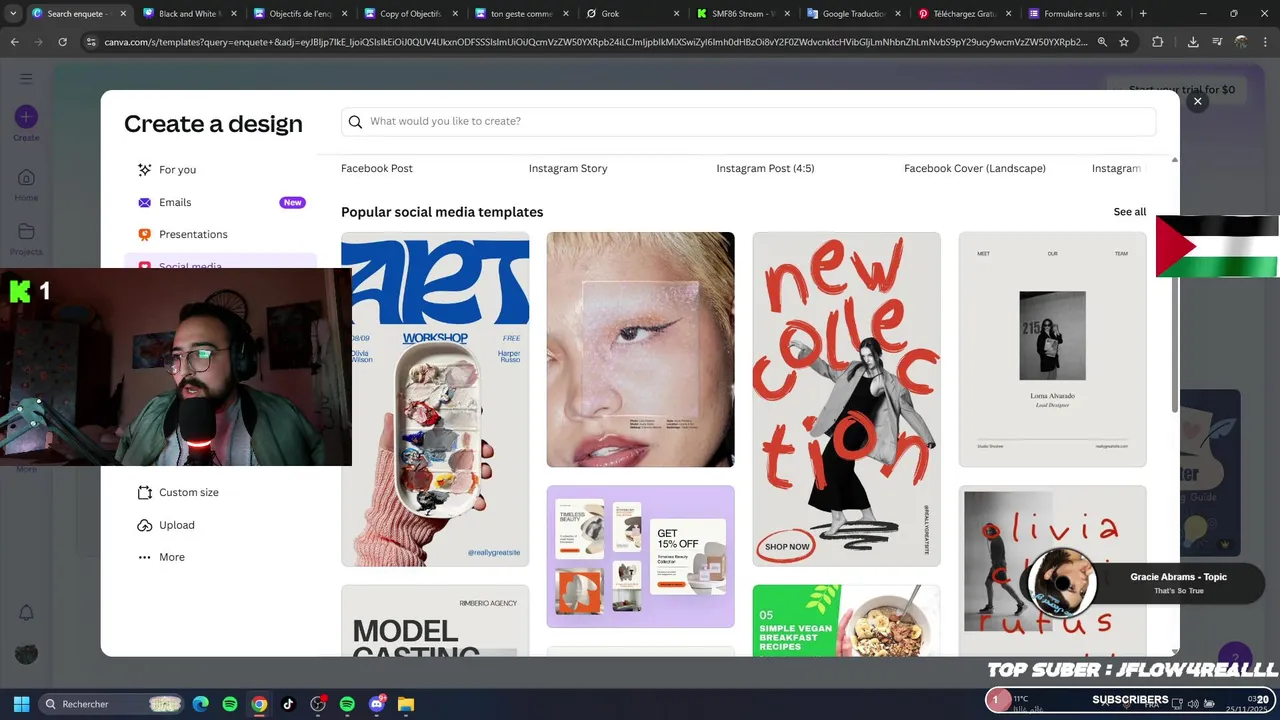Click the Upload cloud icon
The width and height of the screenshot is (1280, 720).
(x=145, y=525)
